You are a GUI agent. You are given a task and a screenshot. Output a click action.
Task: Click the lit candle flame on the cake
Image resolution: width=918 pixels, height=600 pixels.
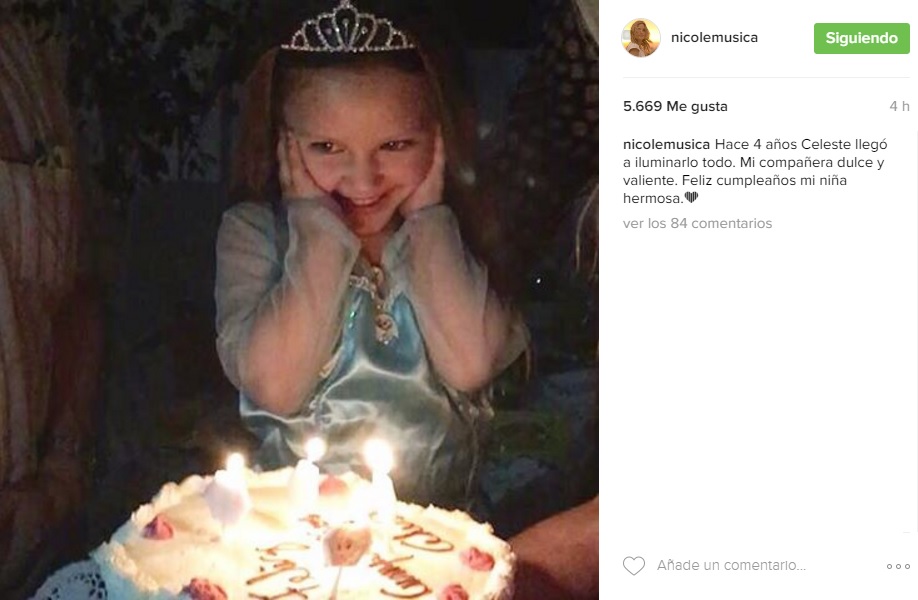click(x=378, y=455)
